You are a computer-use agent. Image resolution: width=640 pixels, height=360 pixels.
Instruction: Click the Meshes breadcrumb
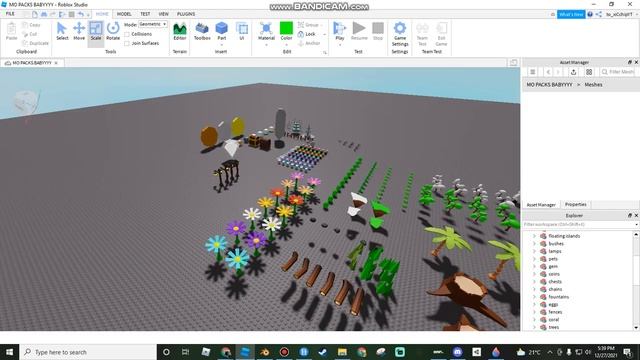click(593, 84)
